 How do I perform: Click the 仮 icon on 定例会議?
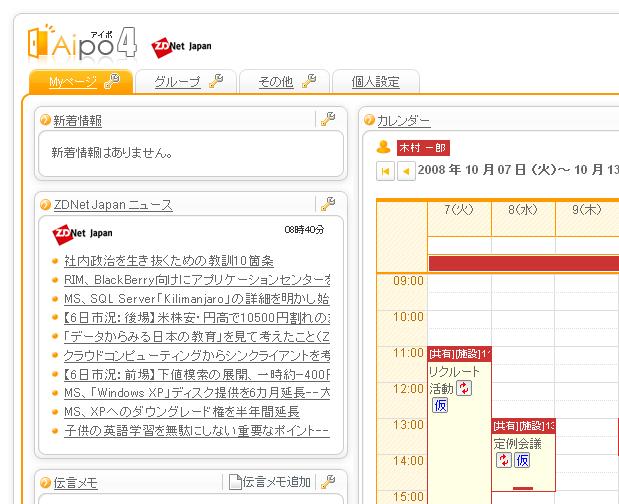(522, 460)
